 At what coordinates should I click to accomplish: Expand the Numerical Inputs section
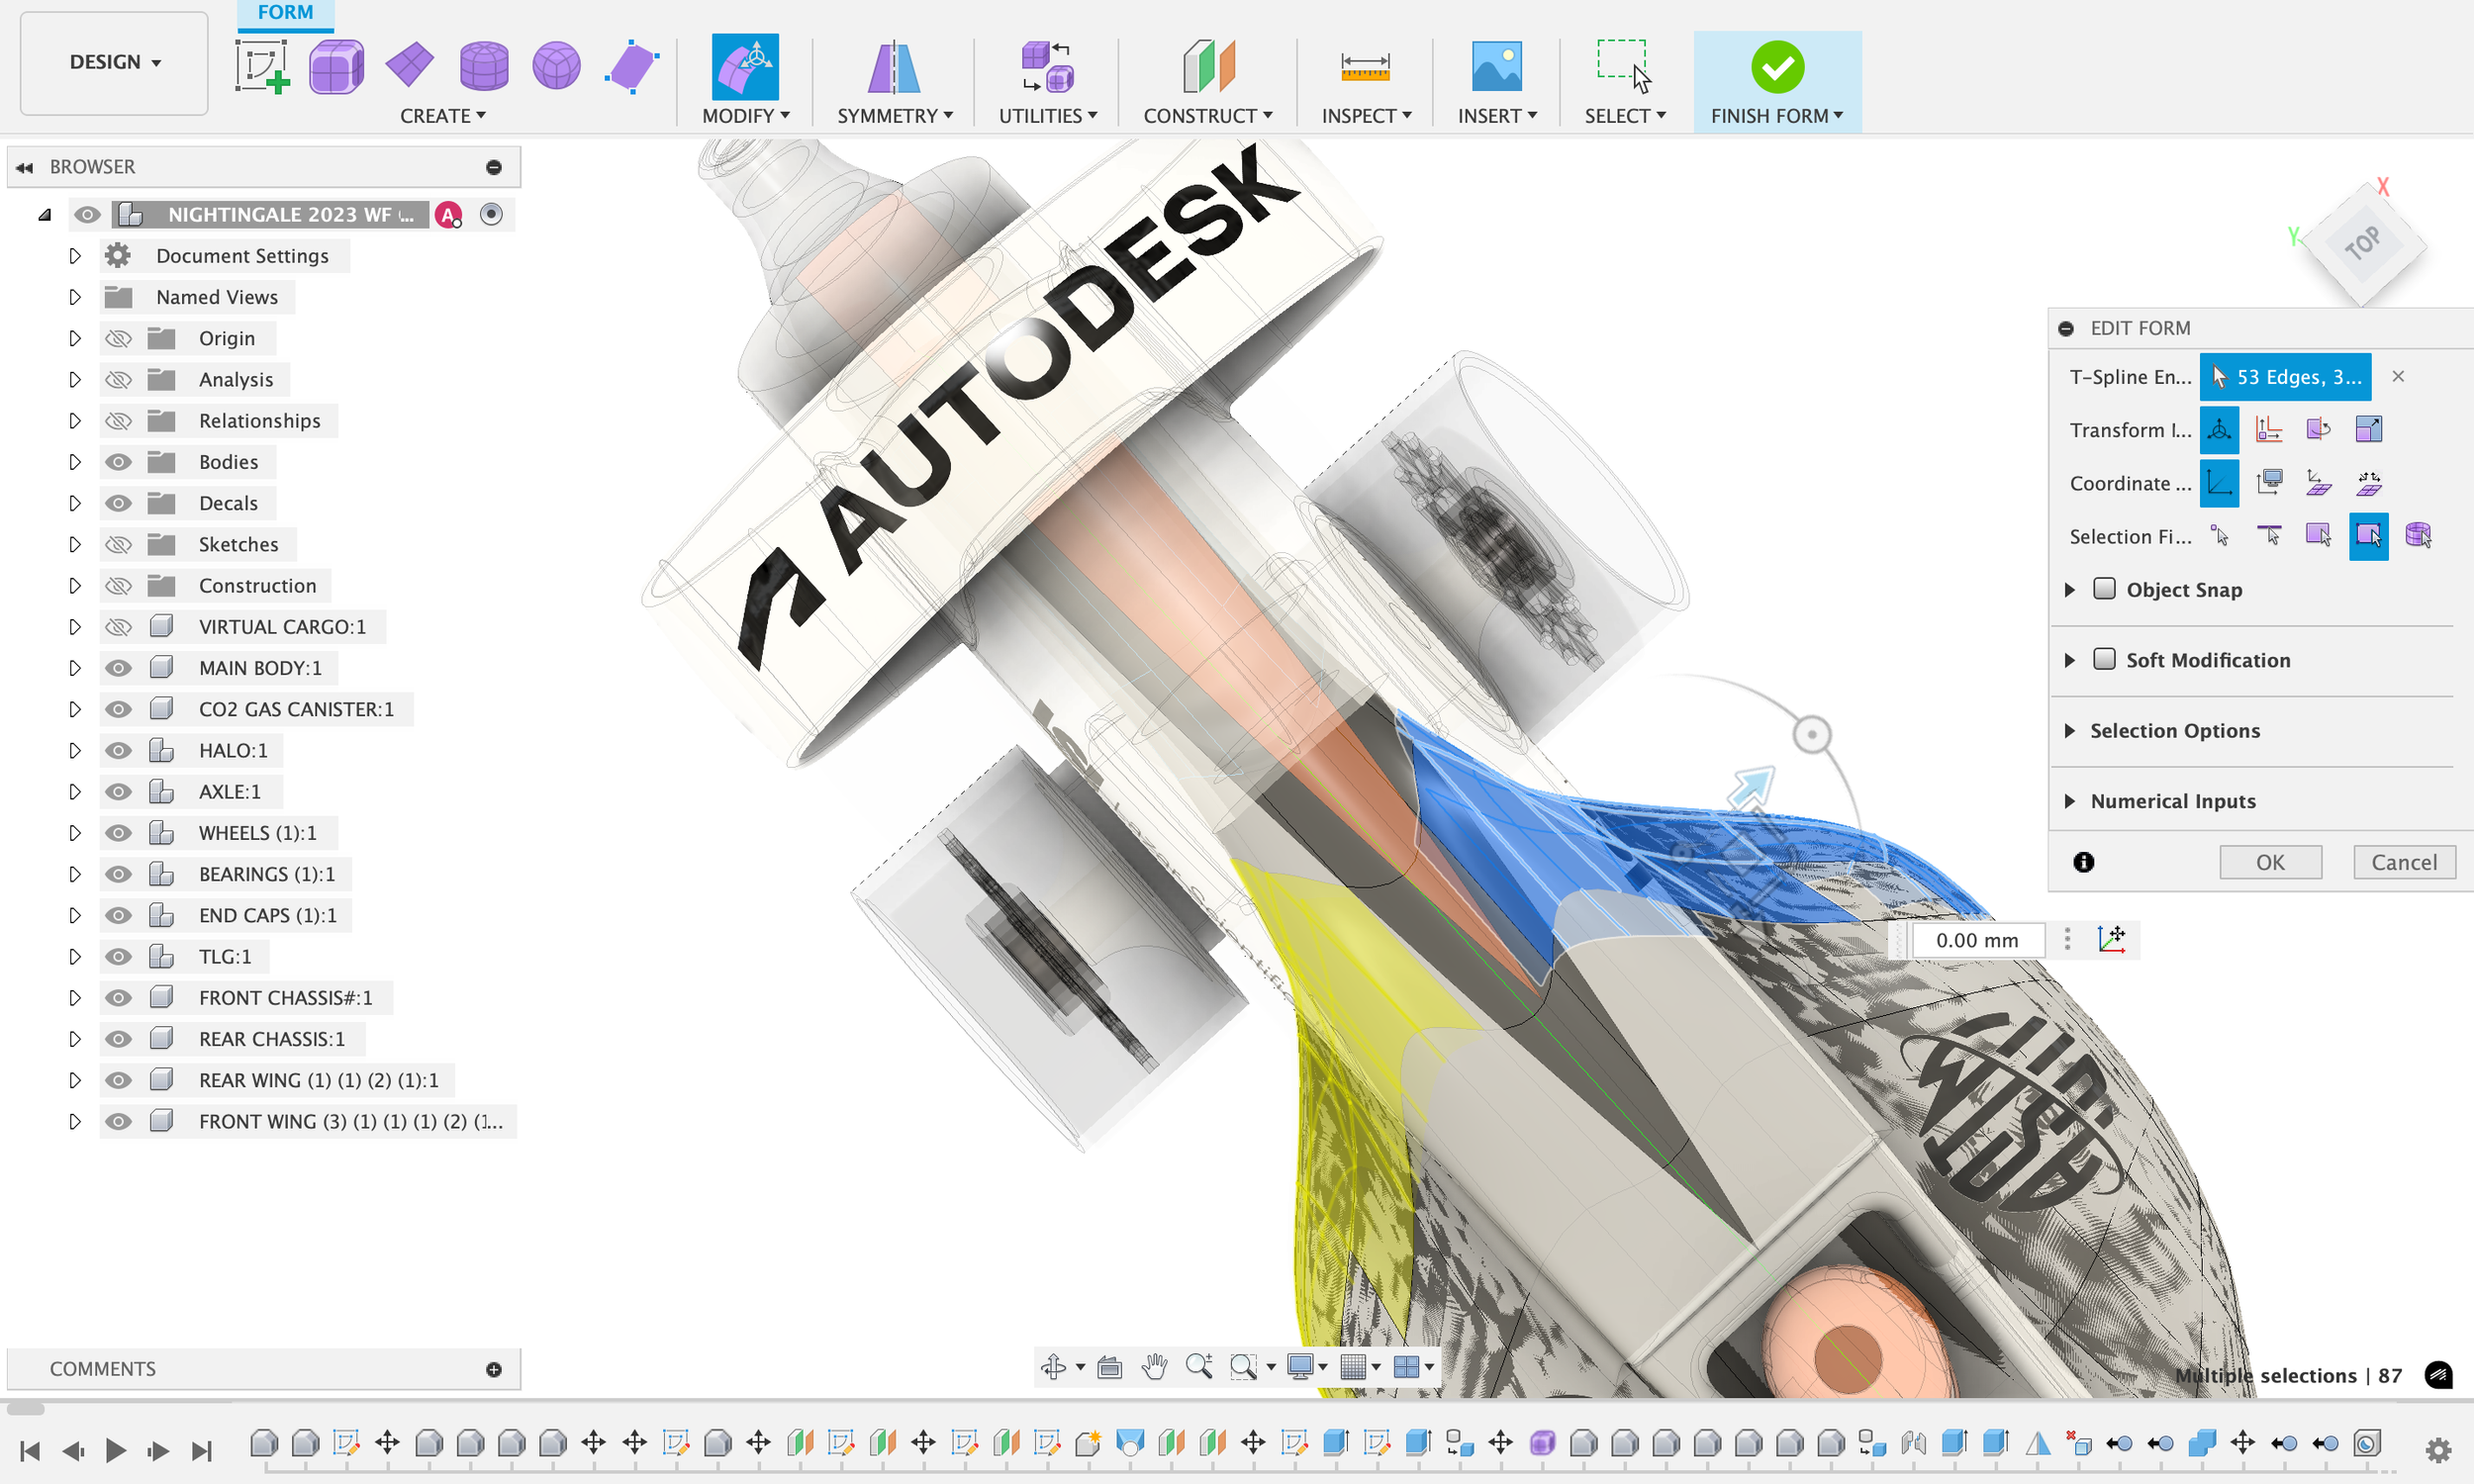pyautogui.click(x=2069, y=801)
